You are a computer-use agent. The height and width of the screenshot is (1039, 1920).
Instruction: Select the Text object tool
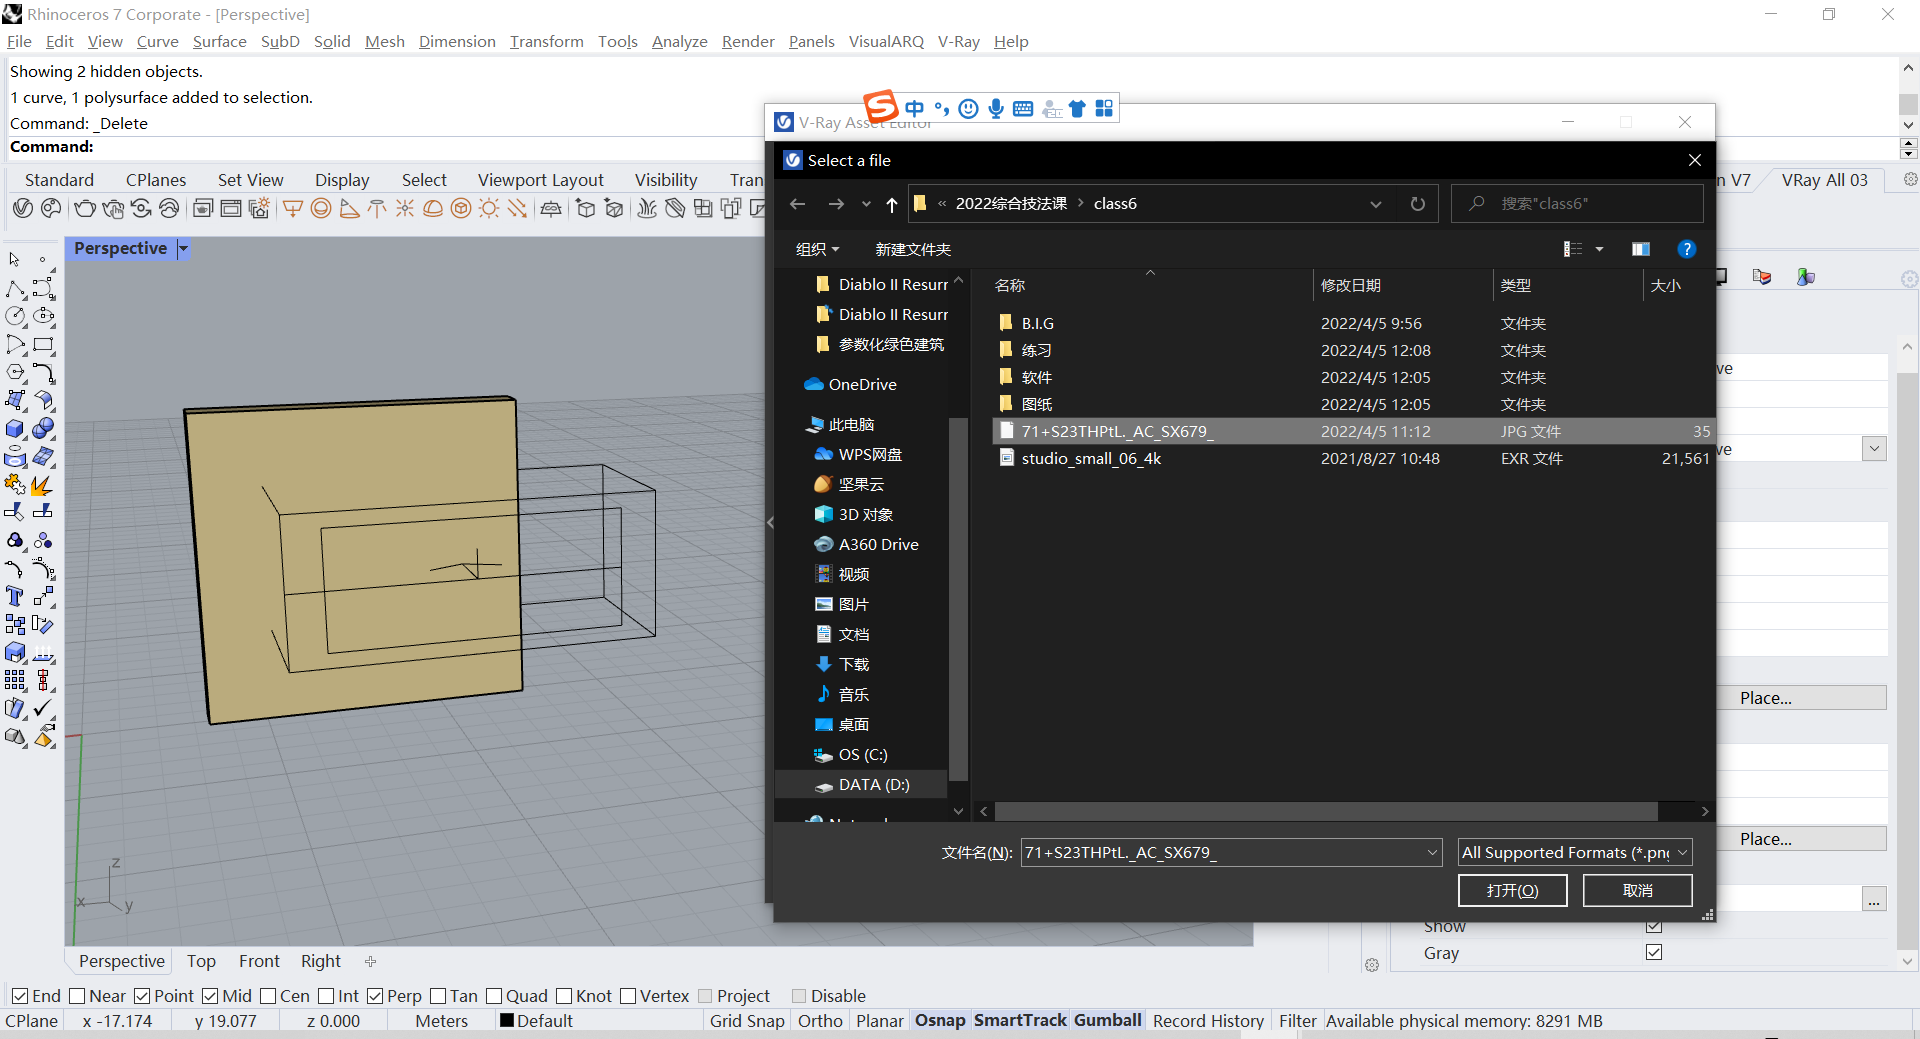pos(15,597)
